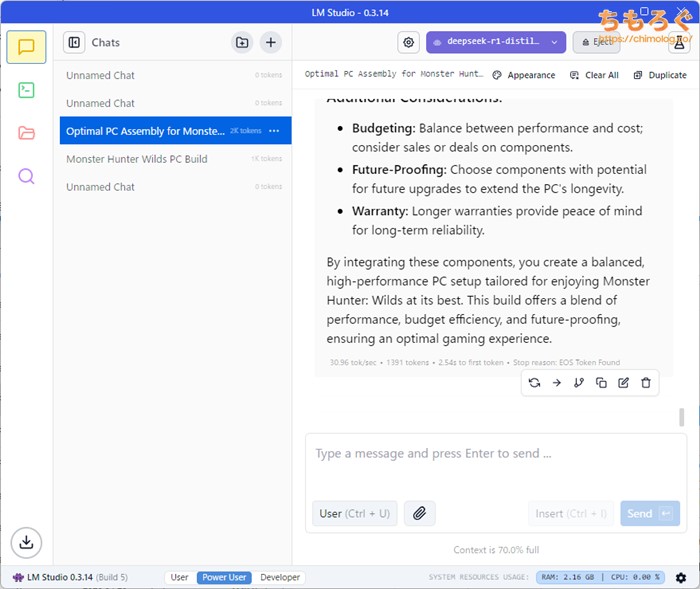
Task: Open Appearance options
Action: pos(524,75)
